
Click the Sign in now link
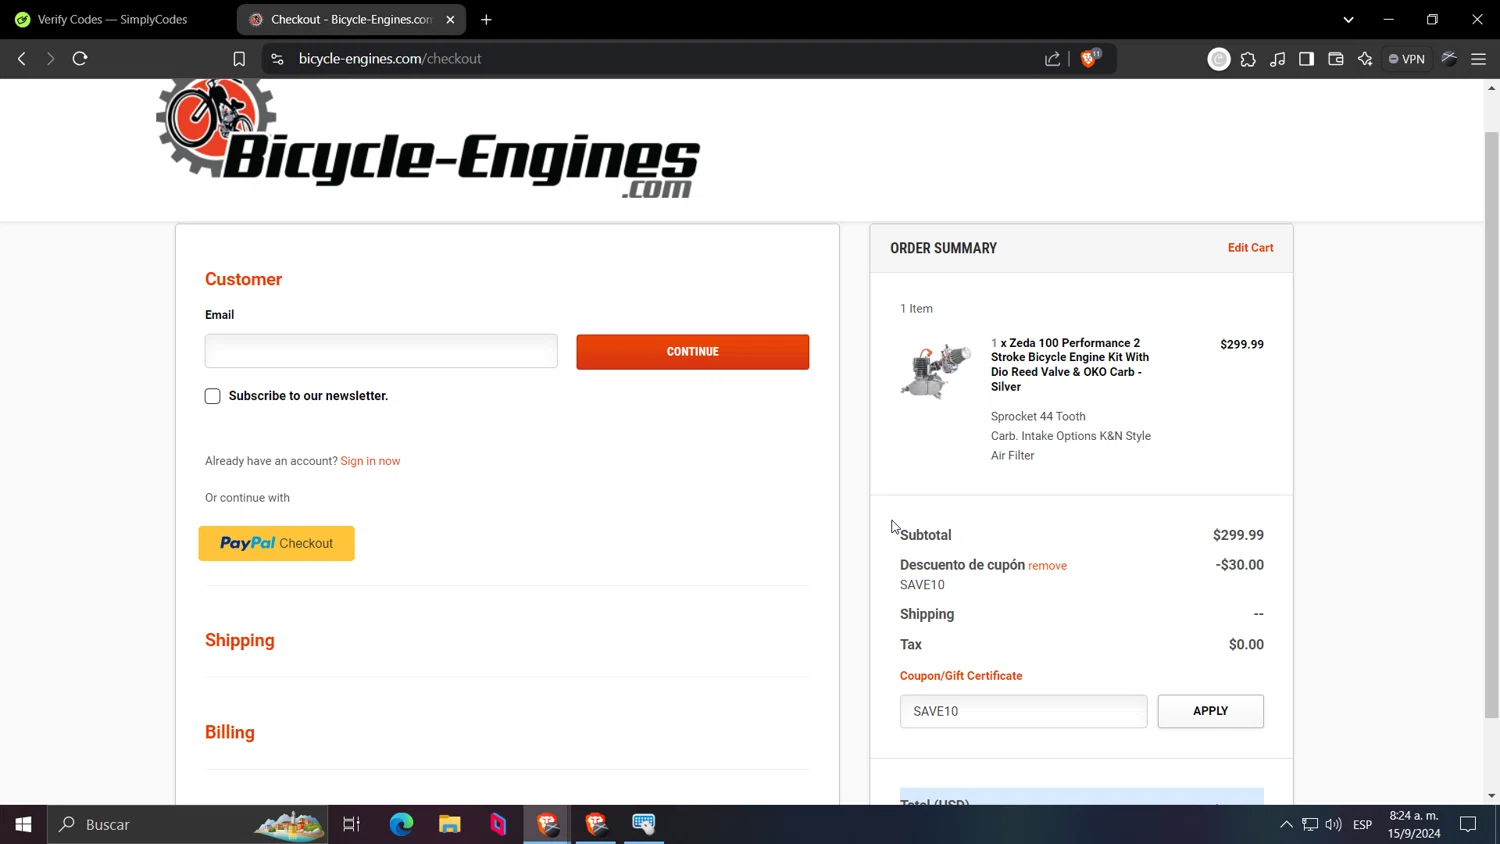(x=370, y=461)
